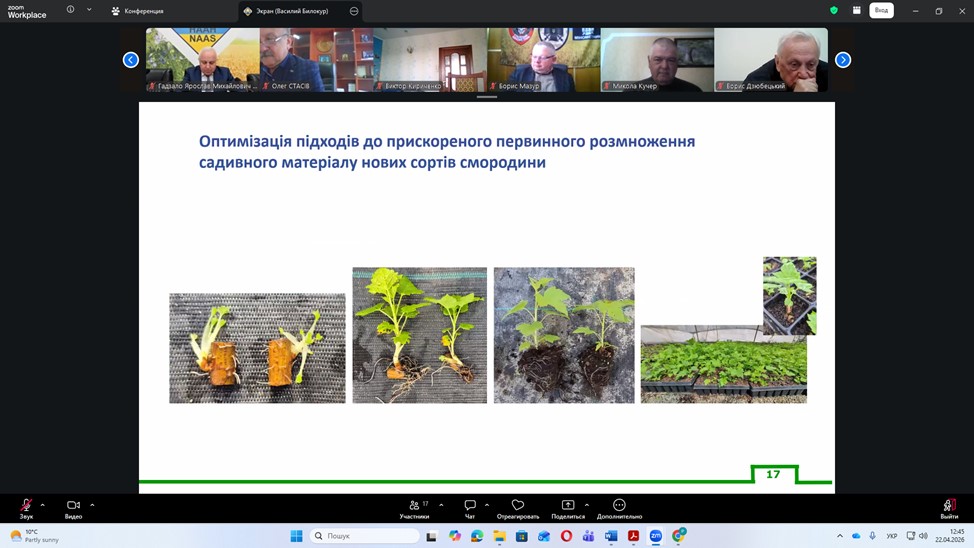Switch to the Конференция tab
Screen dimensions: 974x548
[x=138, y=11]
